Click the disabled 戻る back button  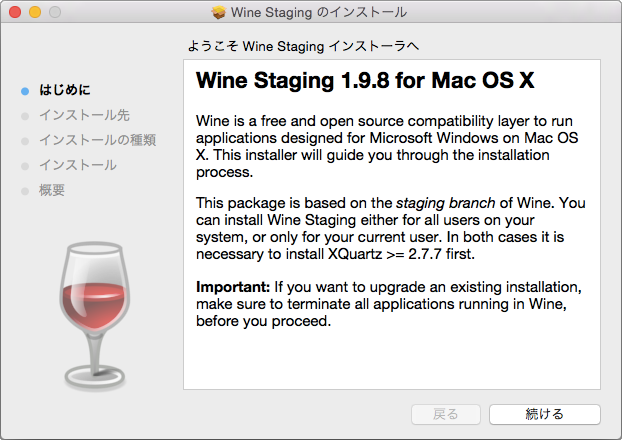click(x=446, y=414)
